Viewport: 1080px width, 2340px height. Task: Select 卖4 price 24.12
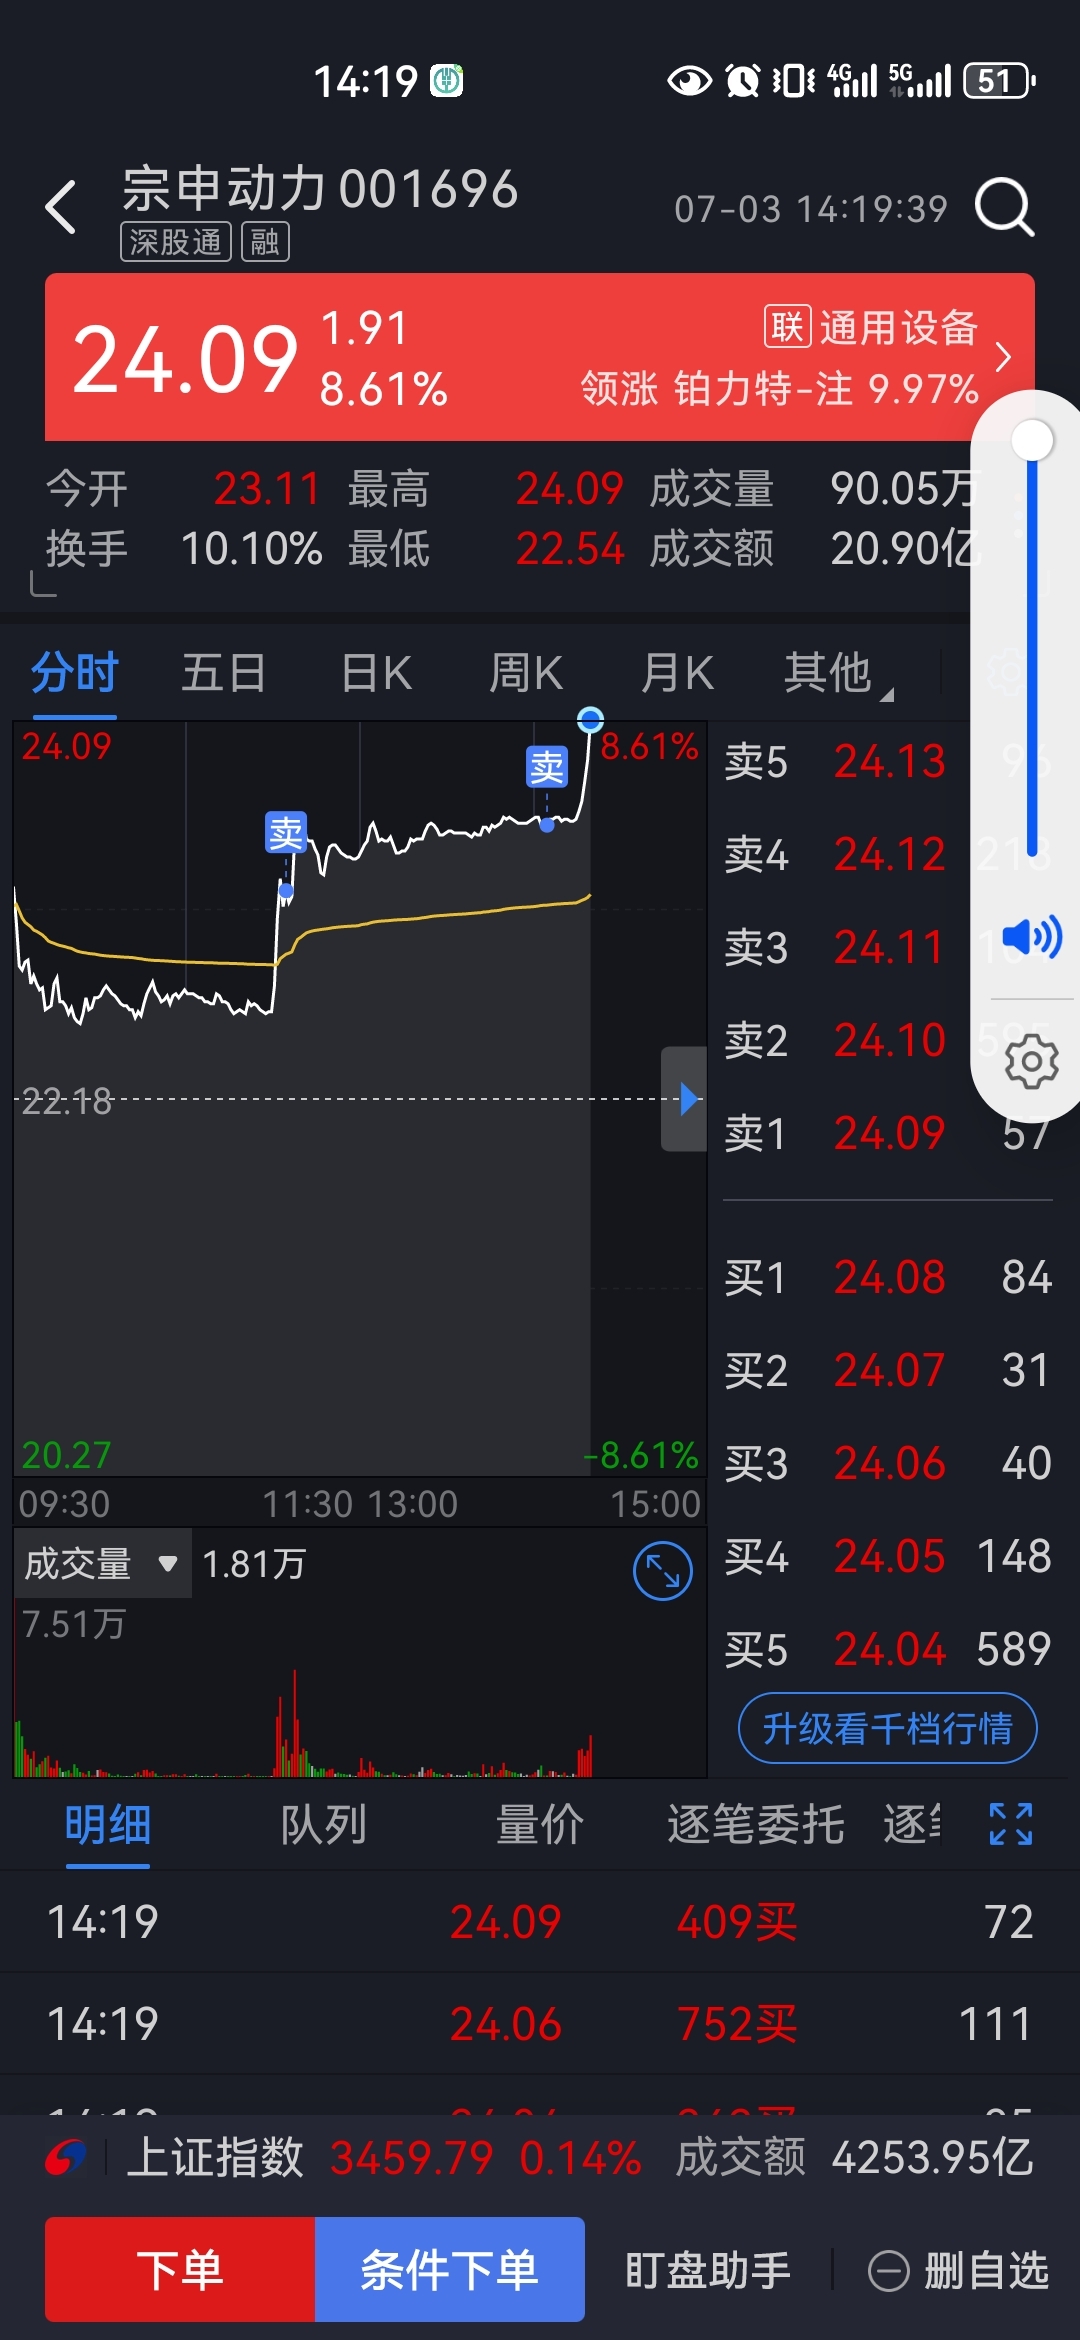(x=888, y=855)
